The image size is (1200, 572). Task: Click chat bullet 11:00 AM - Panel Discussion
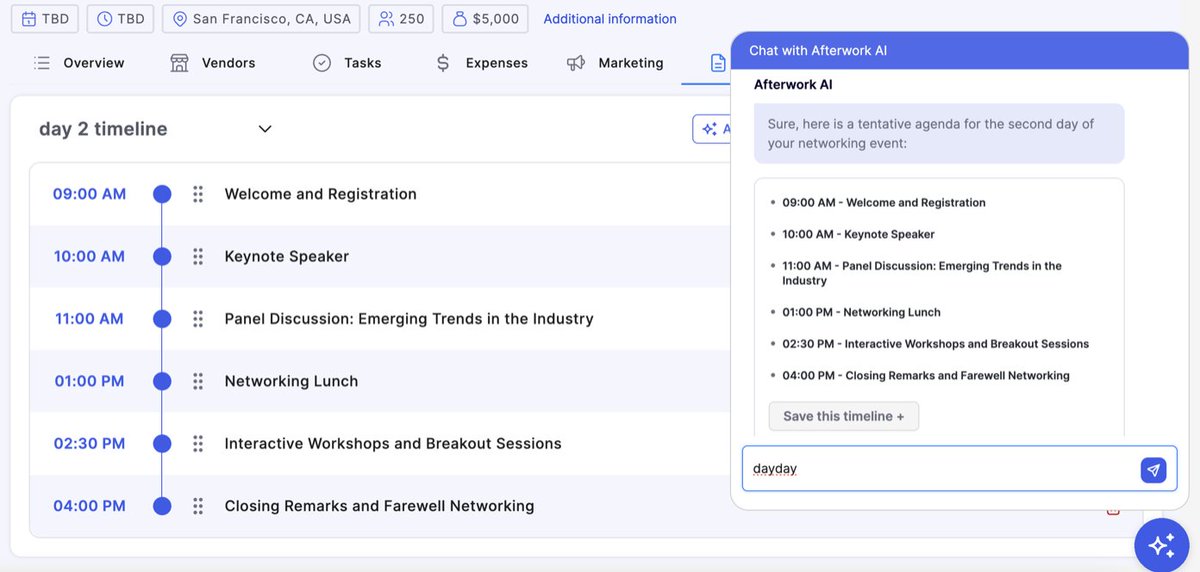[922, 273]
